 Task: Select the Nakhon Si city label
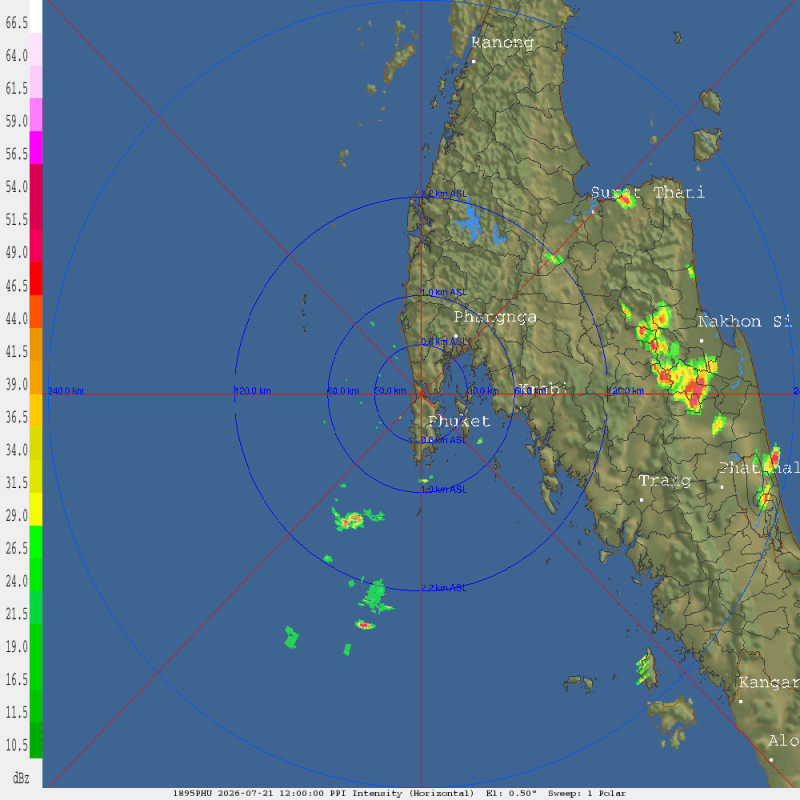coord(745,321)
